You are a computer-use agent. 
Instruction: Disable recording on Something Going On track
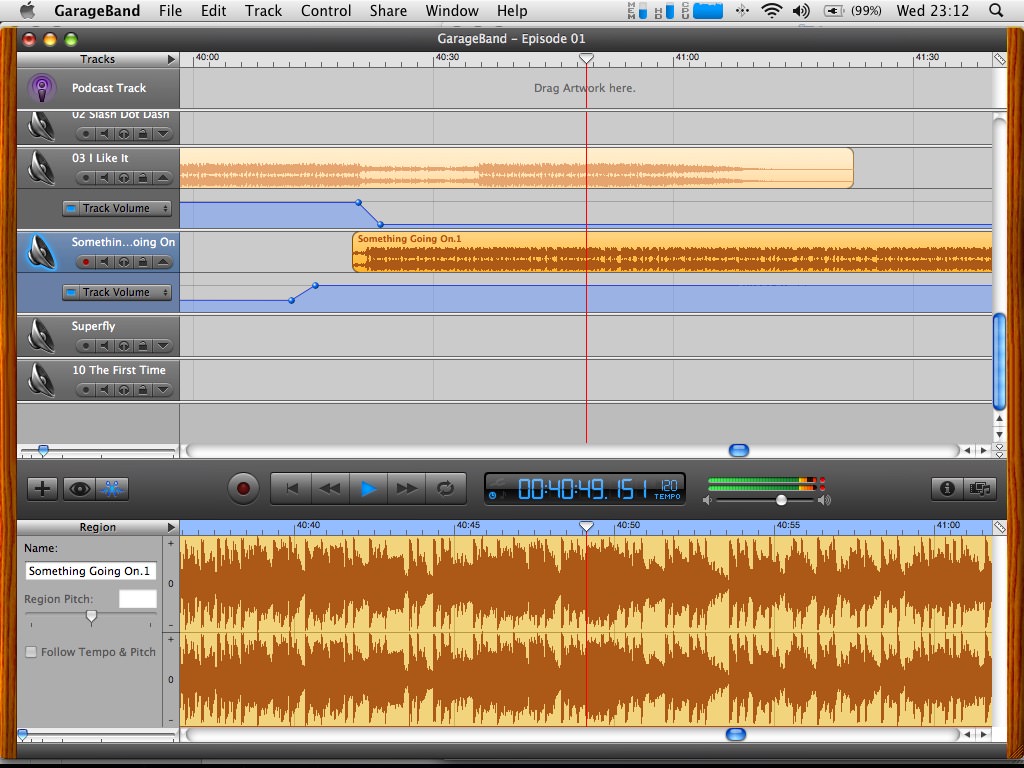(86, 262)
